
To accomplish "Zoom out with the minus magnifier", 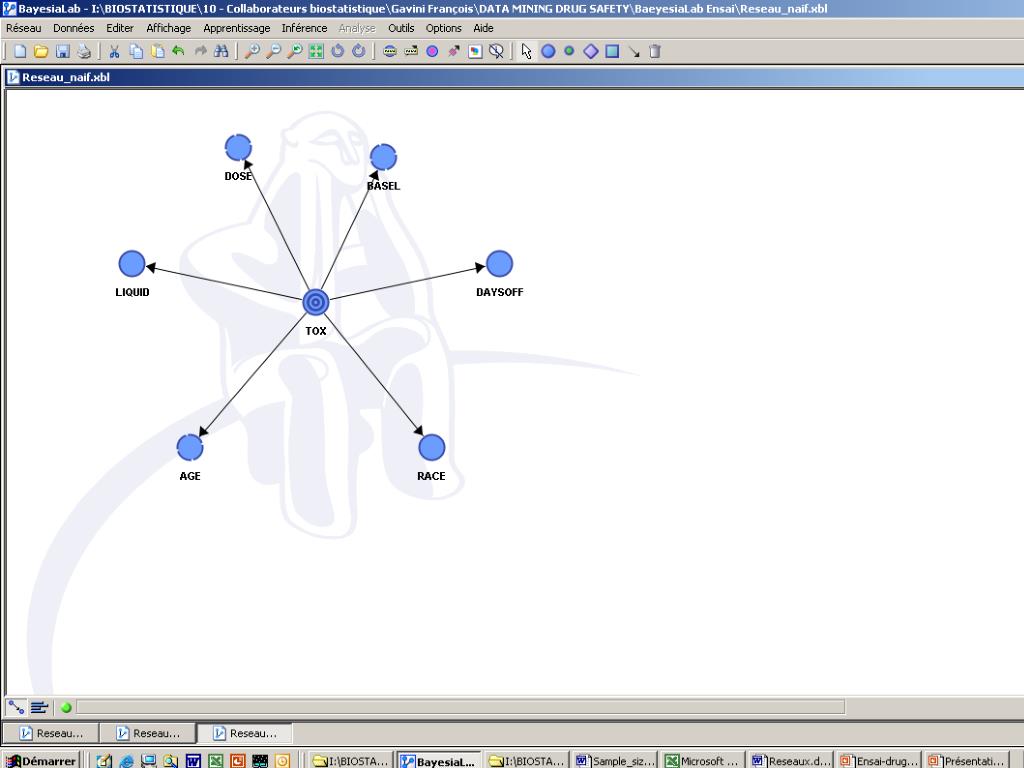I will click(273, 51).
